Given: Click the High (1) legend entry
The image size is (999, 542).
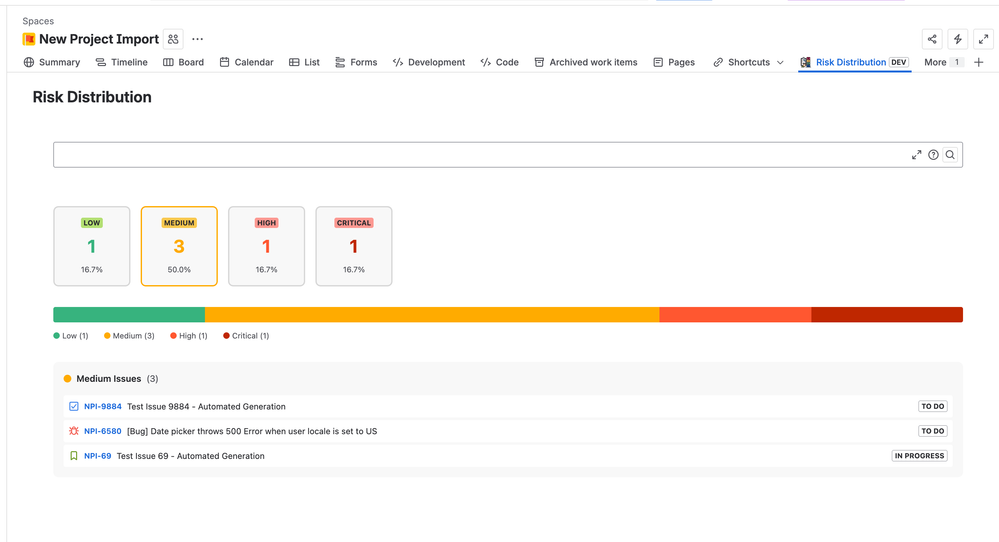Looking at the screenshot, I should pos(189,336).
